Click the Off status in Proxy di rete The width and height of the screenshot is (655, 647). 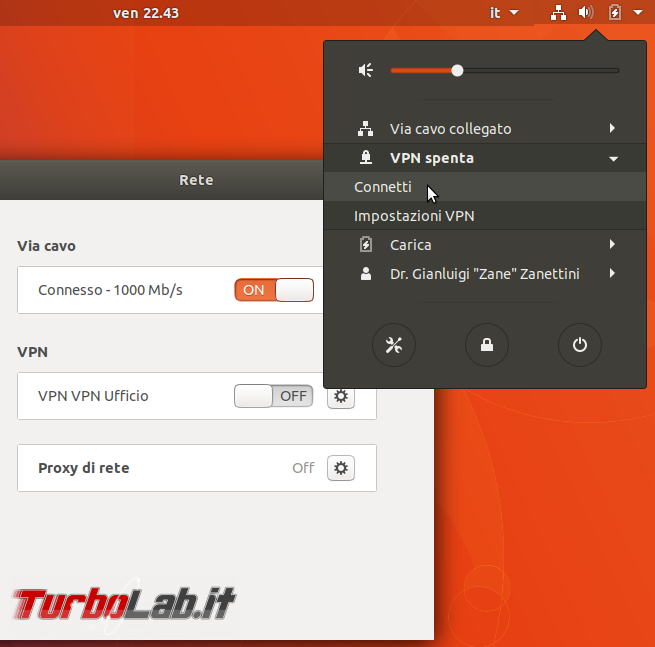[x=303, y=468]
